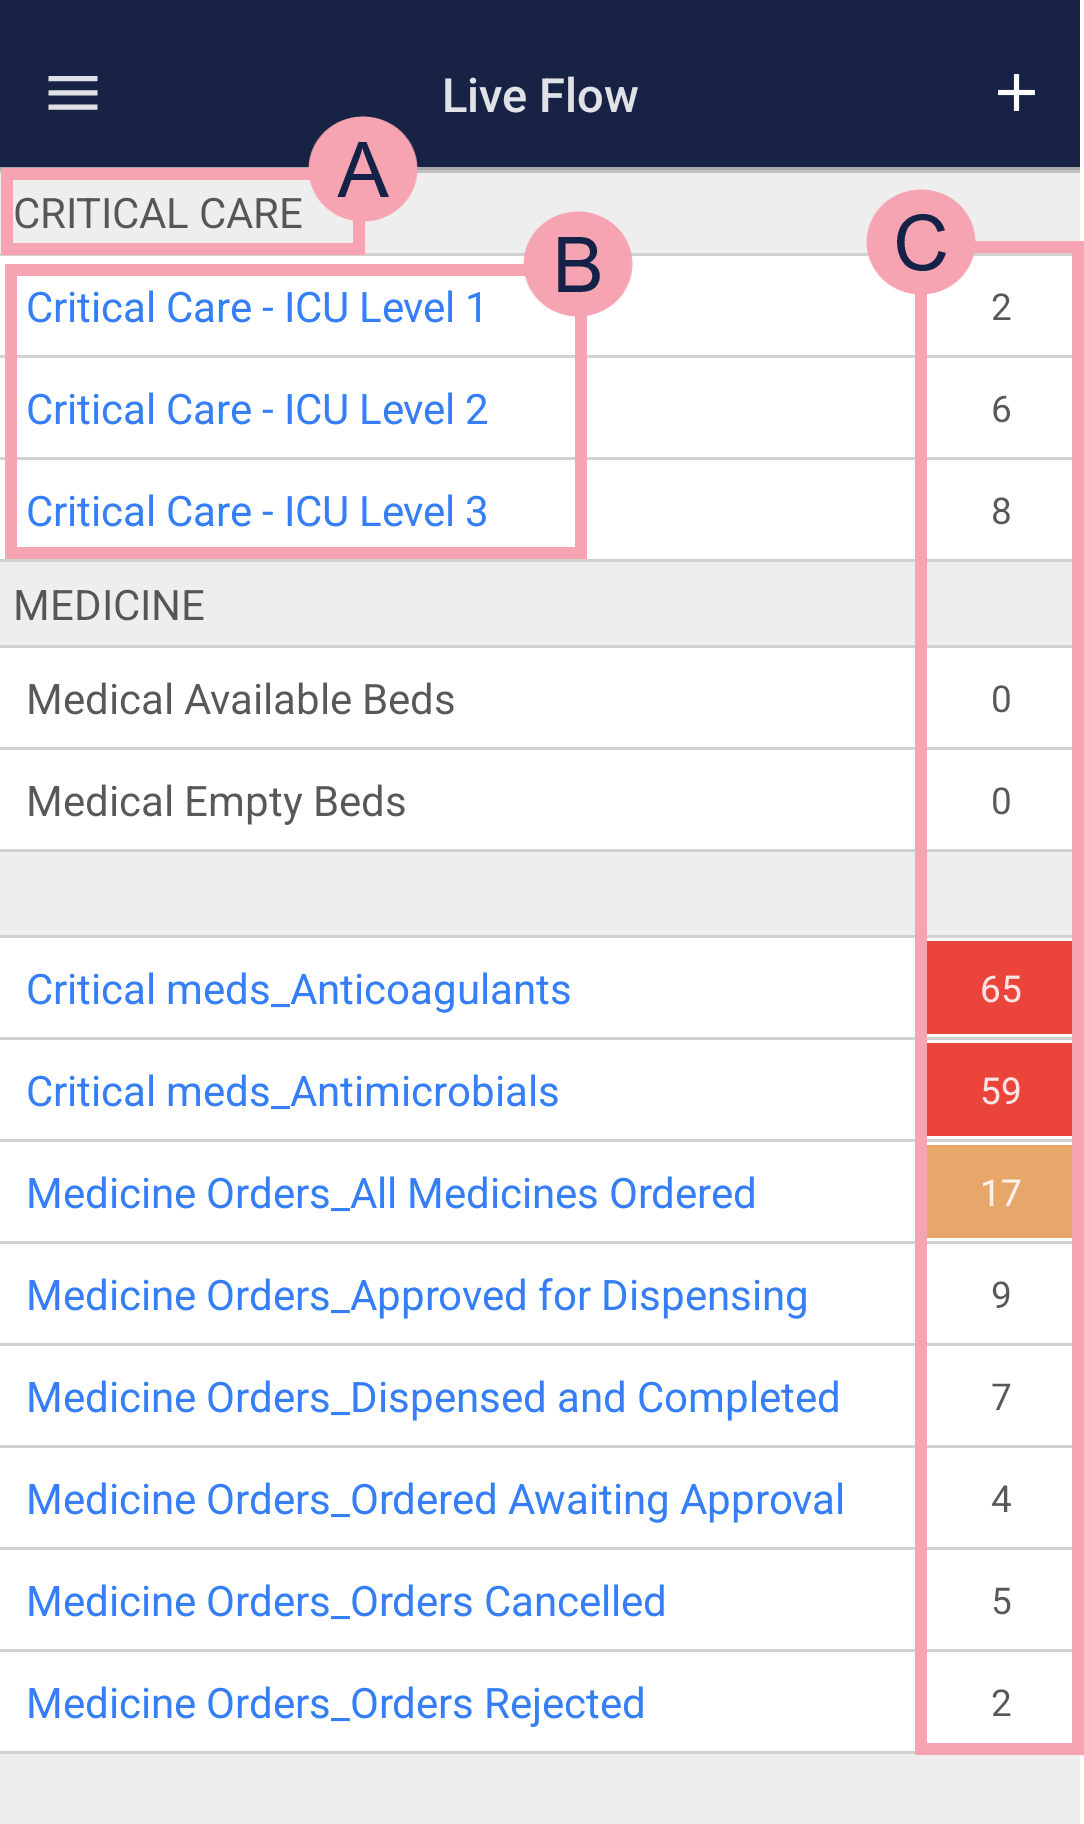
Task: Click the orange 17 count badge
Action: pos(1000,1193)
